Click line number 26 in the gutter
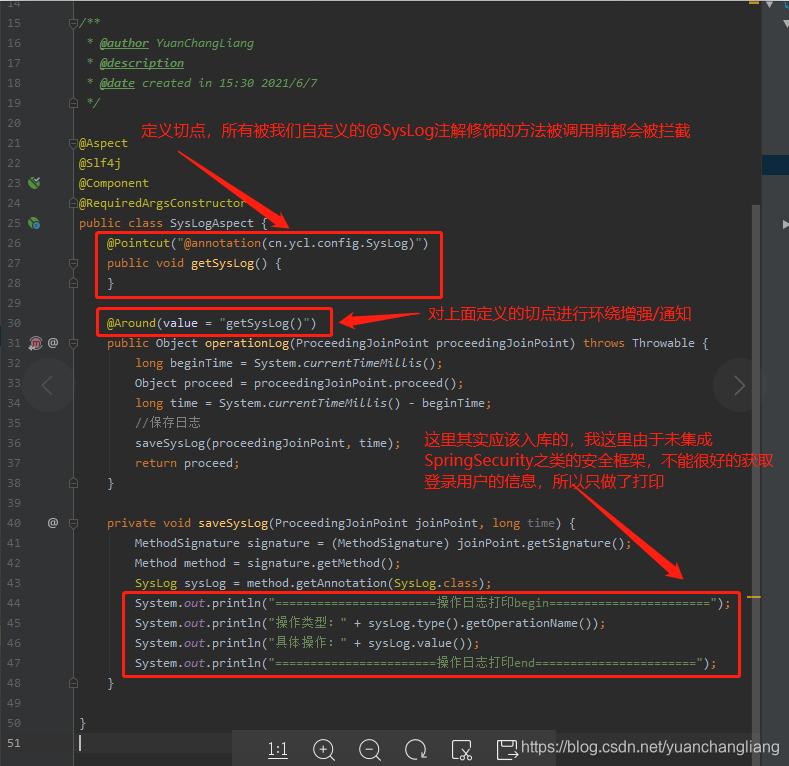The image size is (789, 766). coord(14,243)
